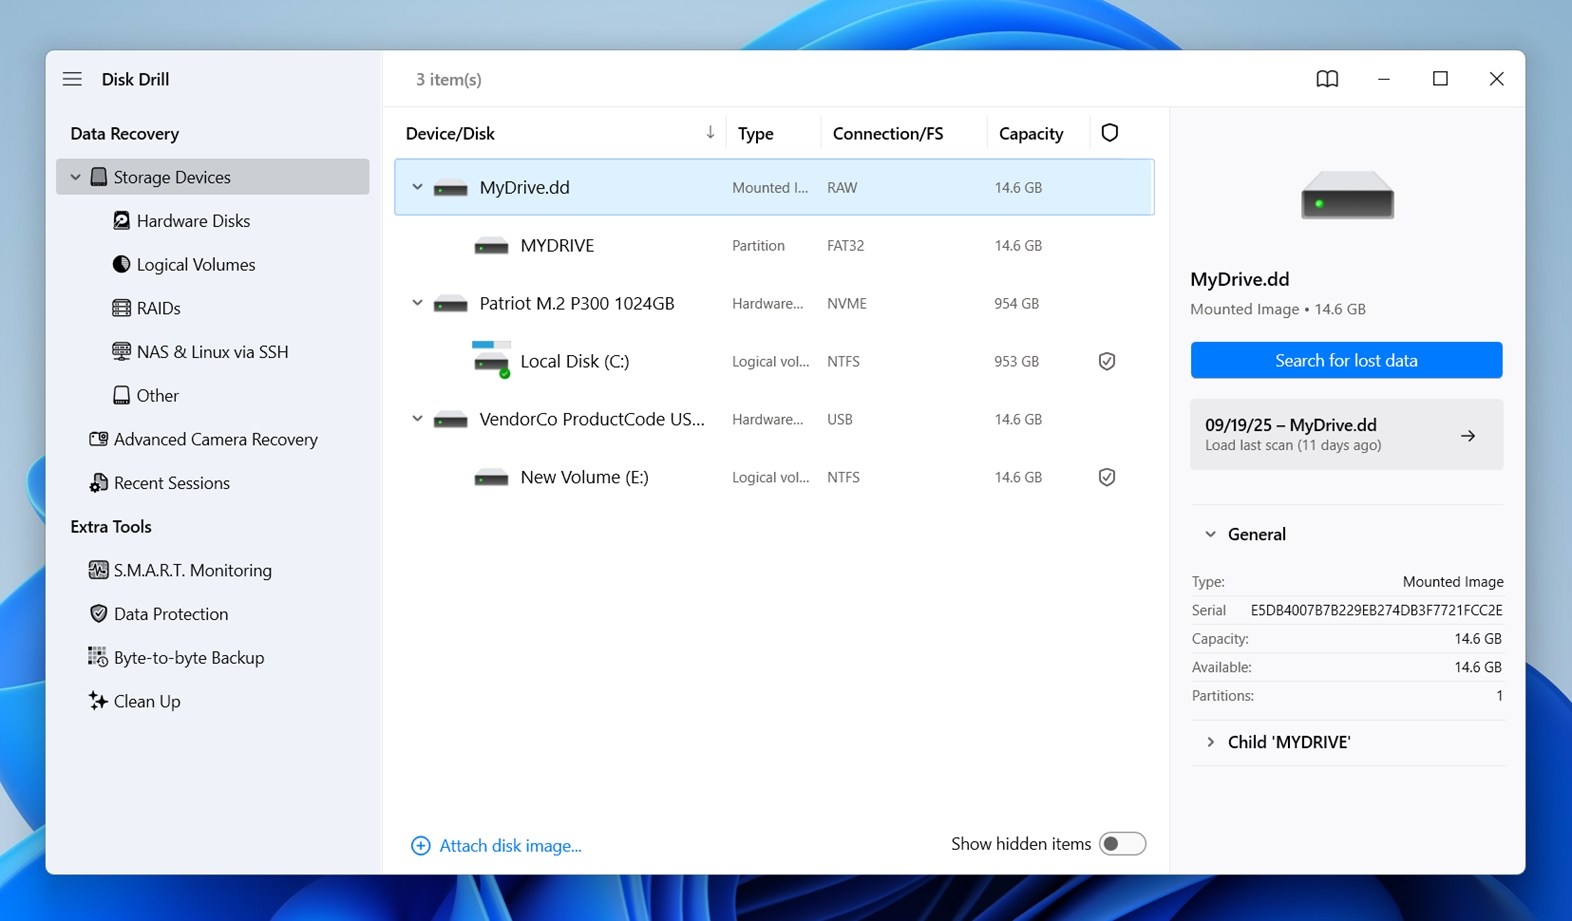Screen dimensions: 1572x921
Task: Collapse the Patriot M.2 P300 disk row
Action: pos(417,303)
